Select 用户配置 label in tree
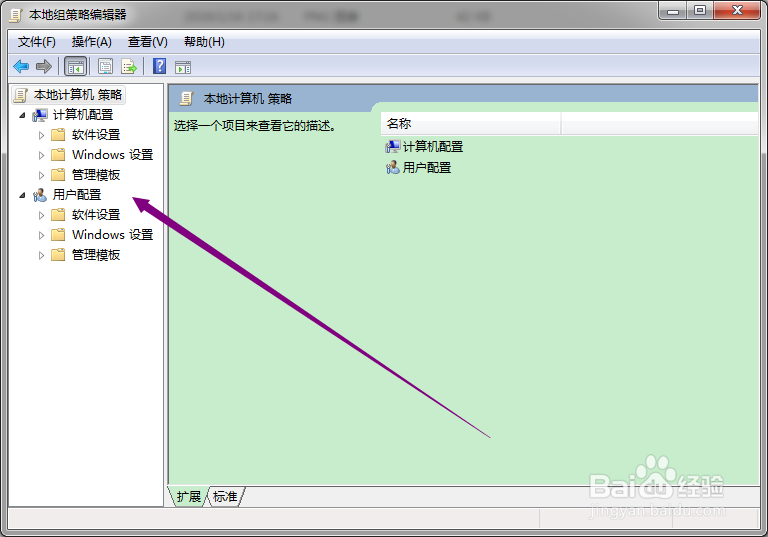Screen dimensions: 768x537 click(77, 195)
